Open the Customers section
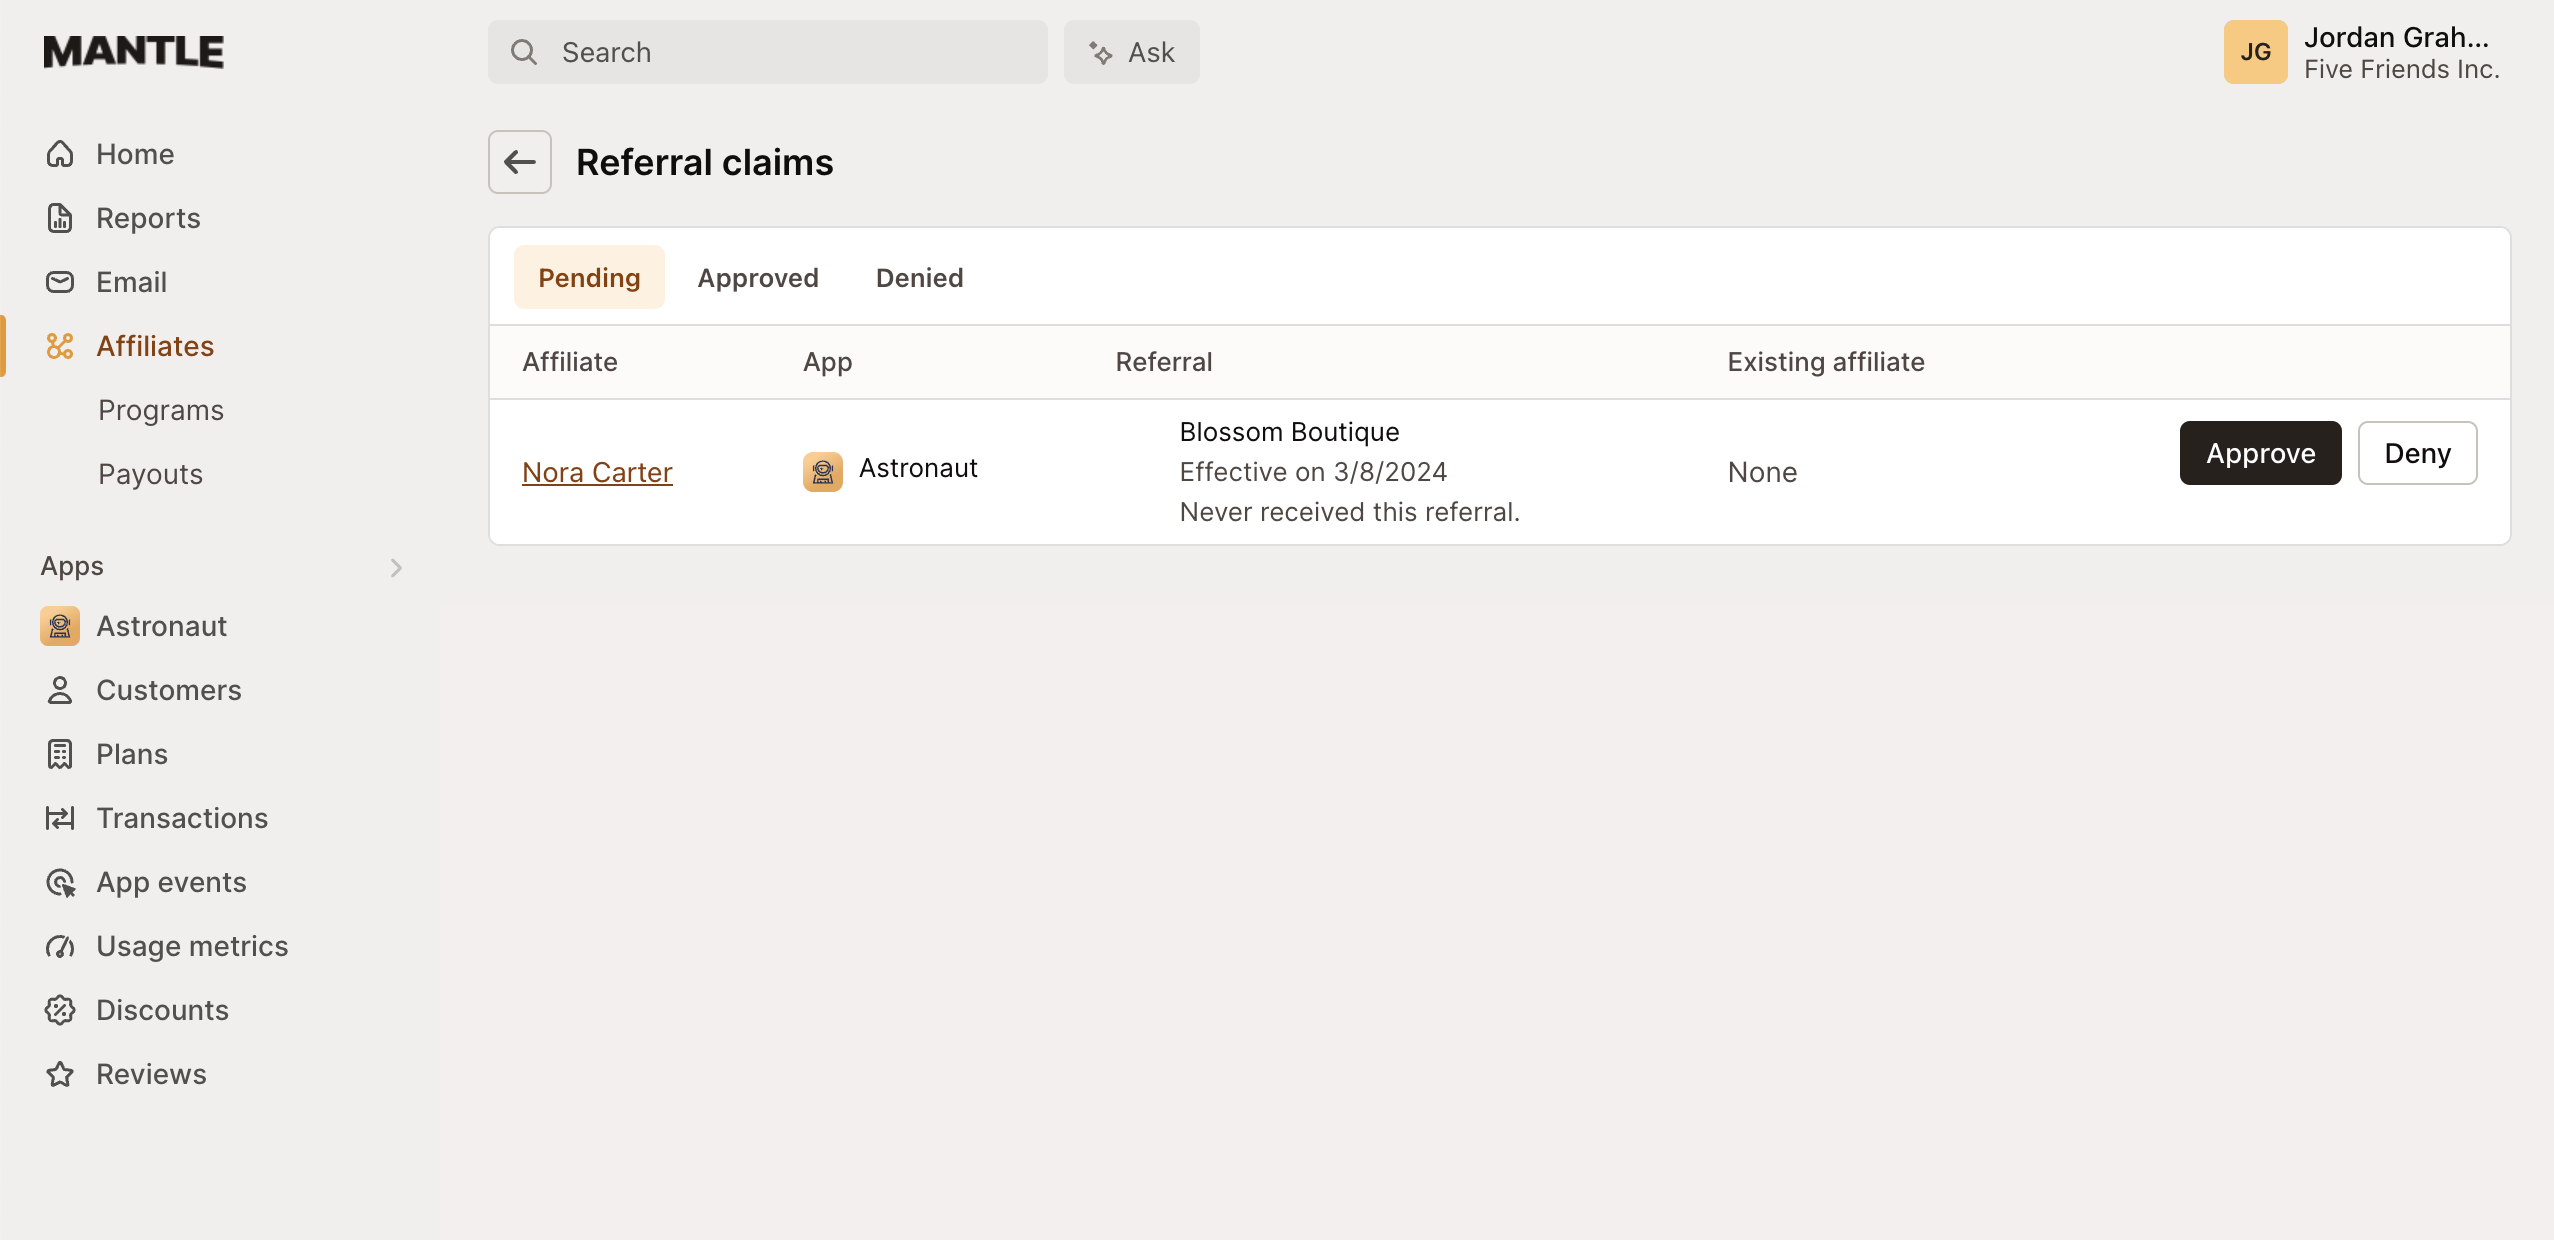 168,689
